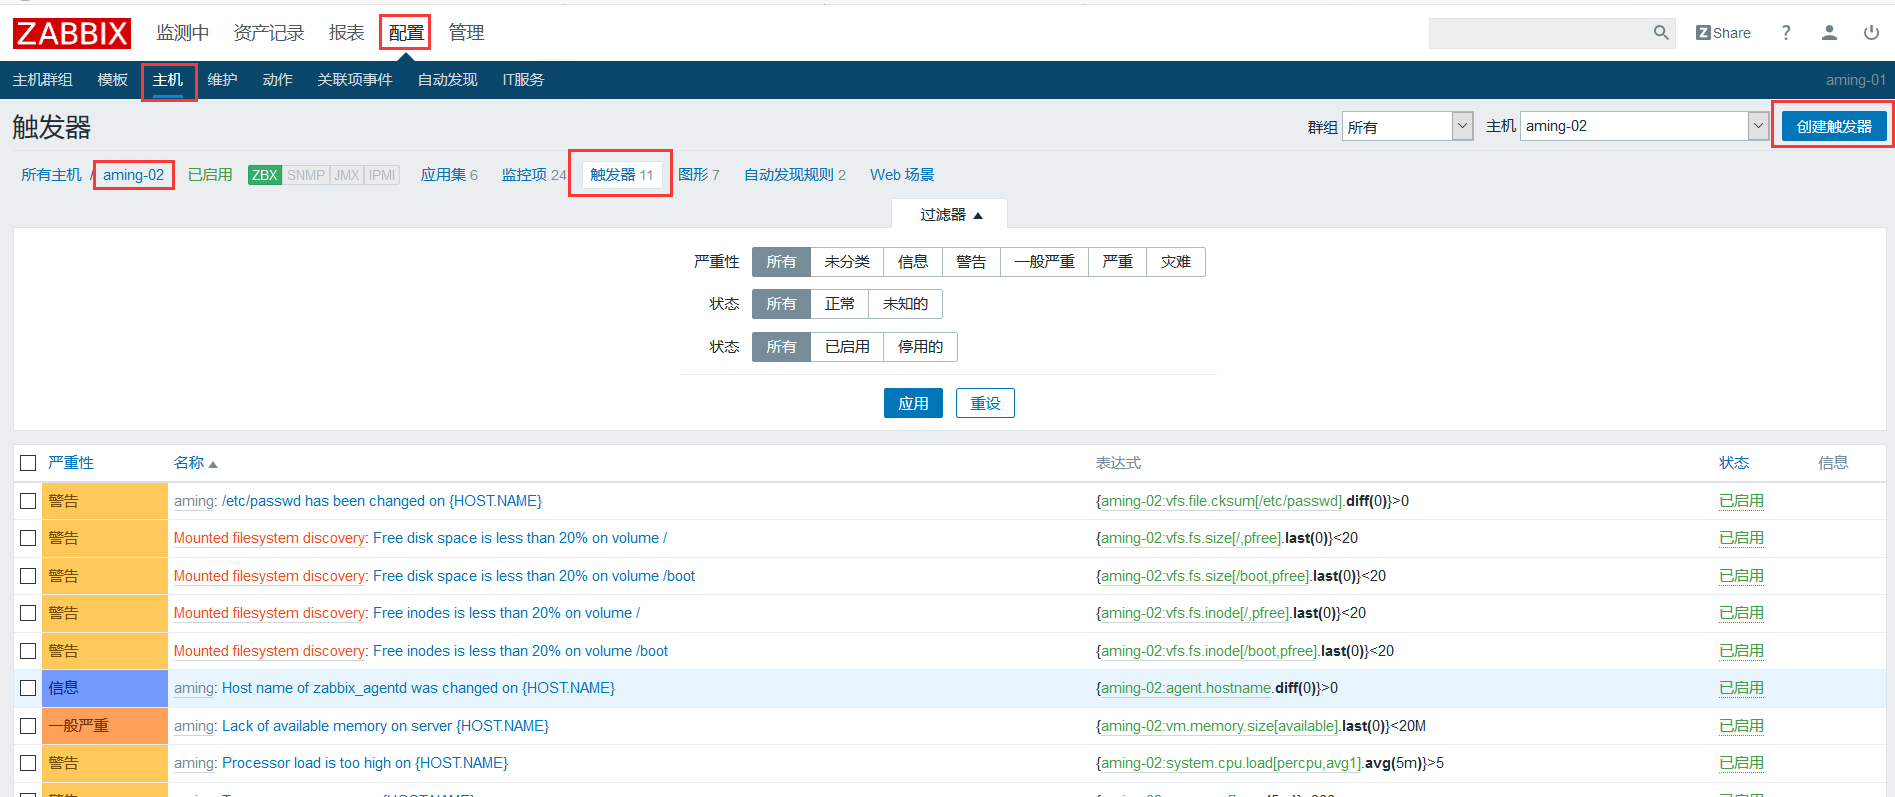Toggle the select-all triggers checkbox
The height and width of the screenshot is (797, 1895).
28,463
